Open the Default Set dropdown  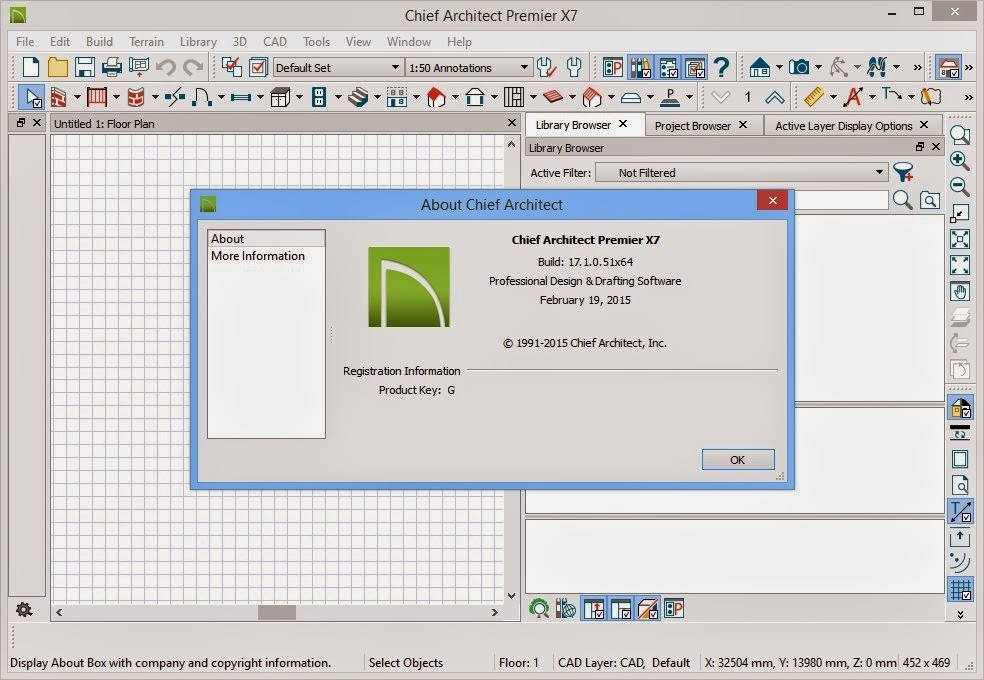pos(338,67)
